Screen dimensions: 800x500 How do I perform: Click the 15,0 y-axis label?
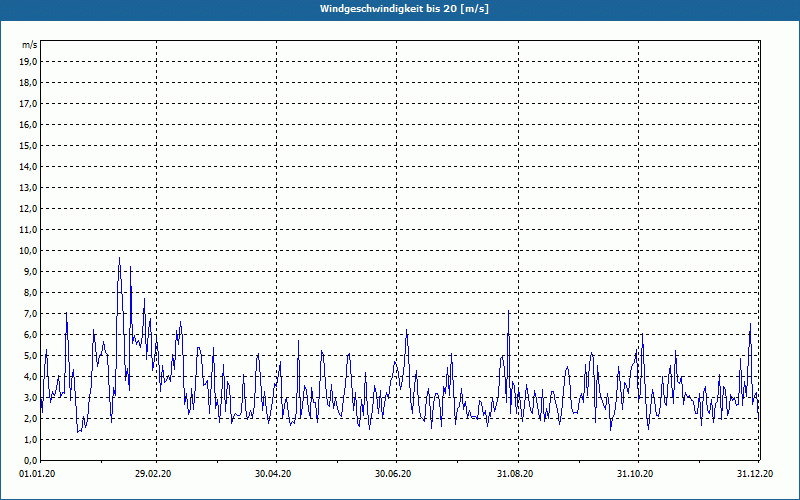pyautogui.click(x=28, y=145)
